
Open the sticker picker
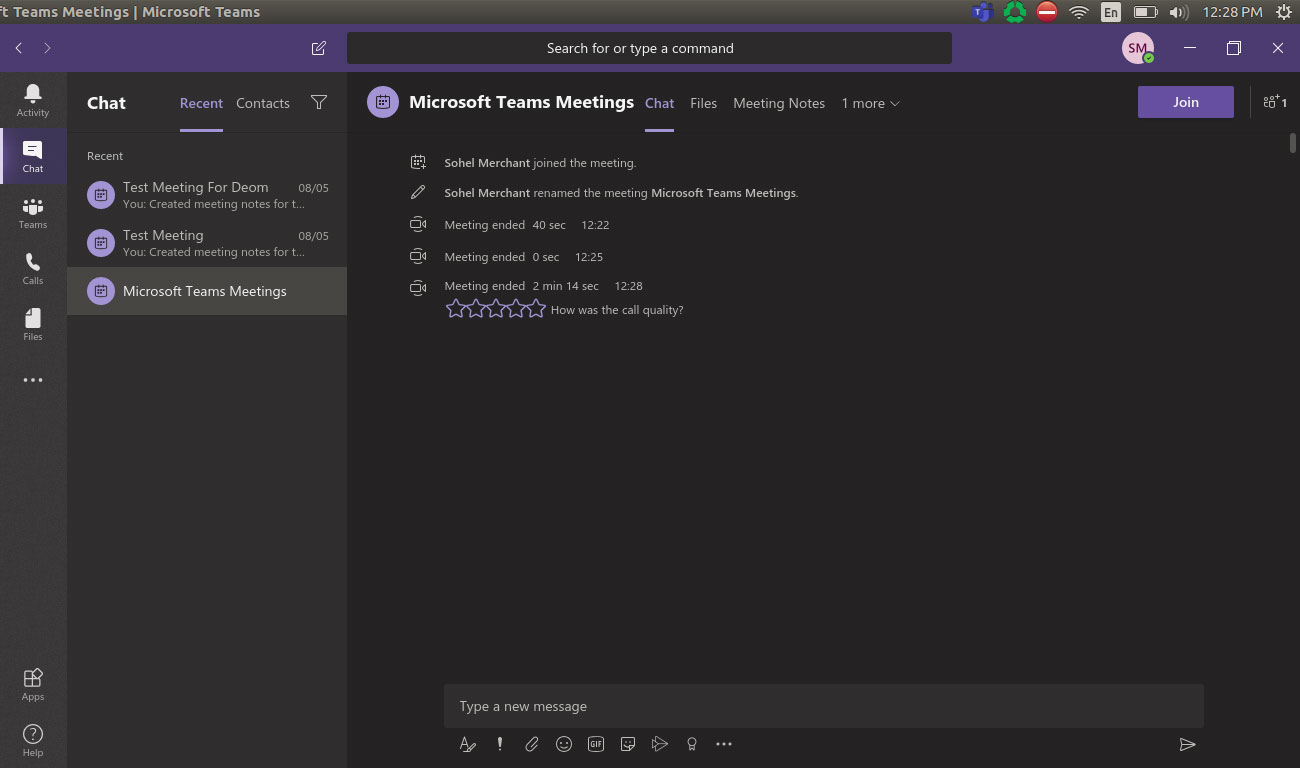628,744
